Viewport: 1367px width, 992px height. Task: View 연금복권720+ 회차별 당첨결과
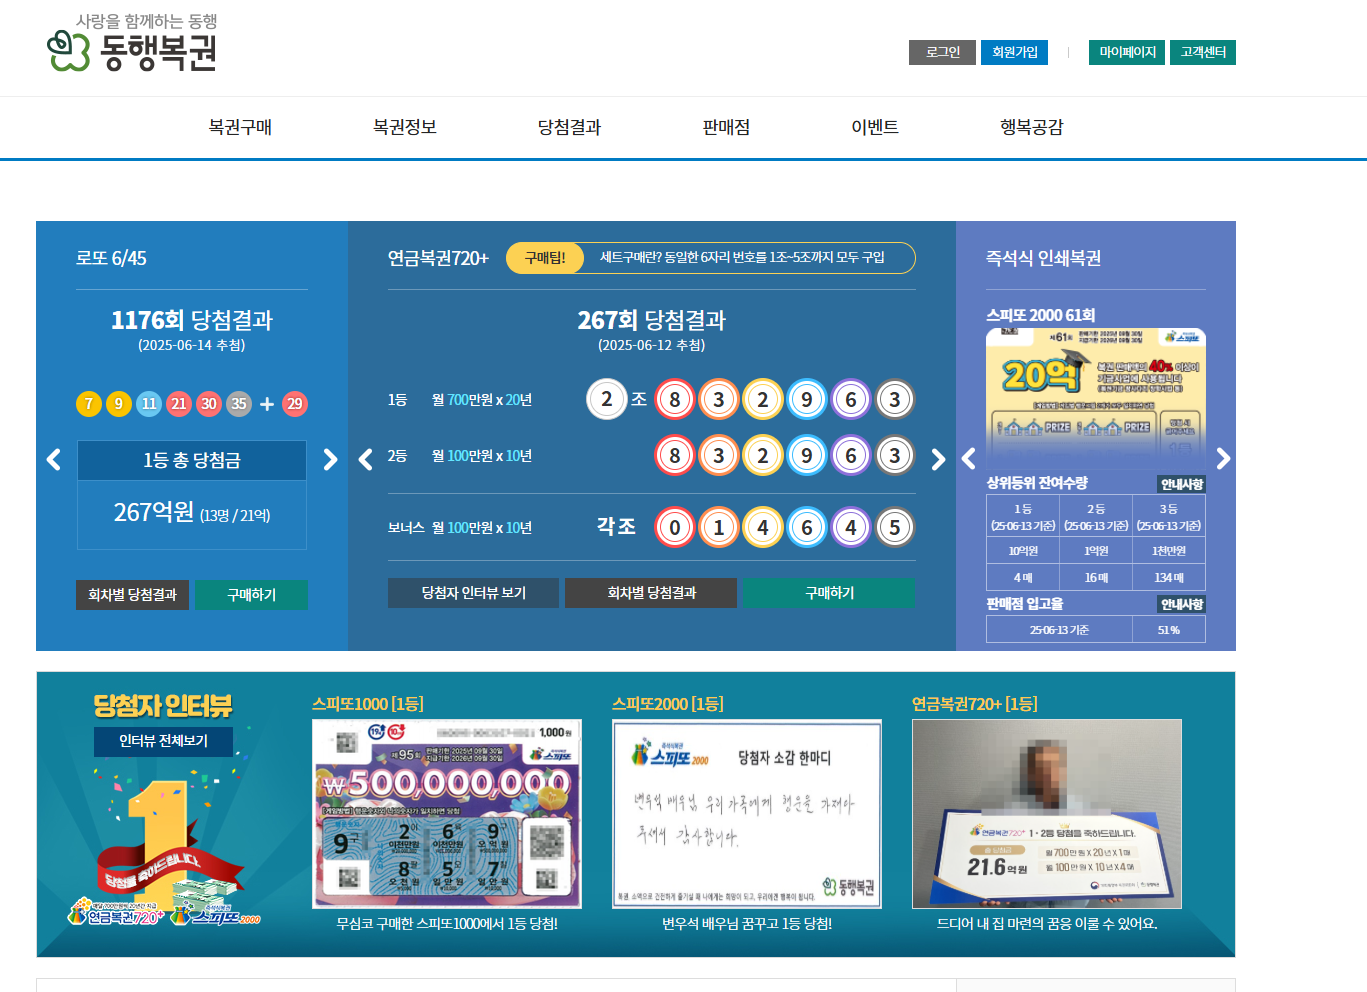pyautogui.click(x=651, y=593)
